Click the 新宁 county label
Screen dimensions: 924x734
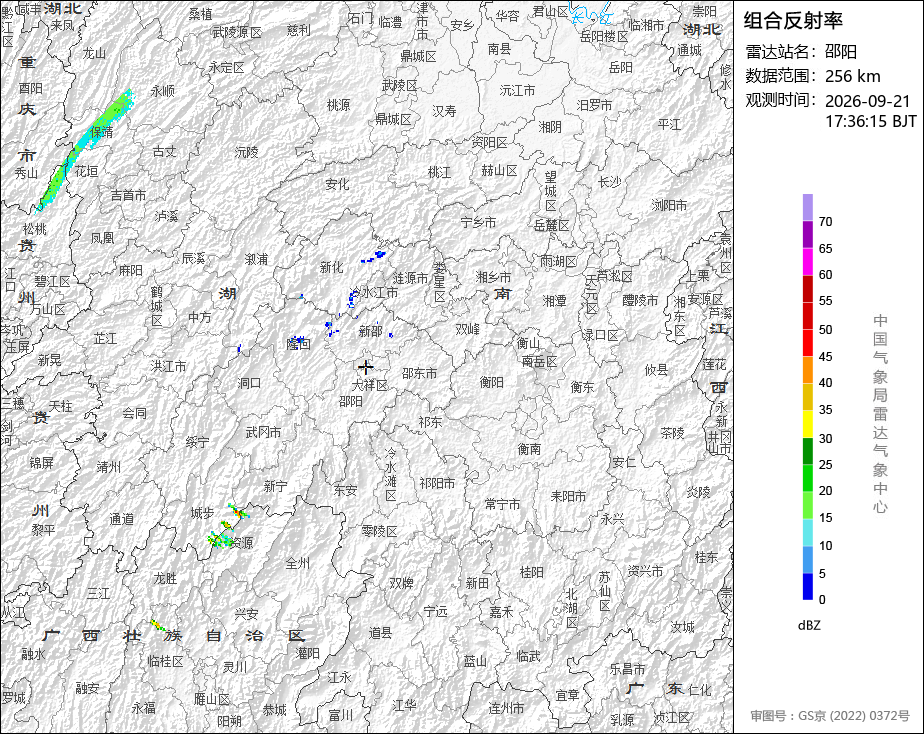coord(275,486)
